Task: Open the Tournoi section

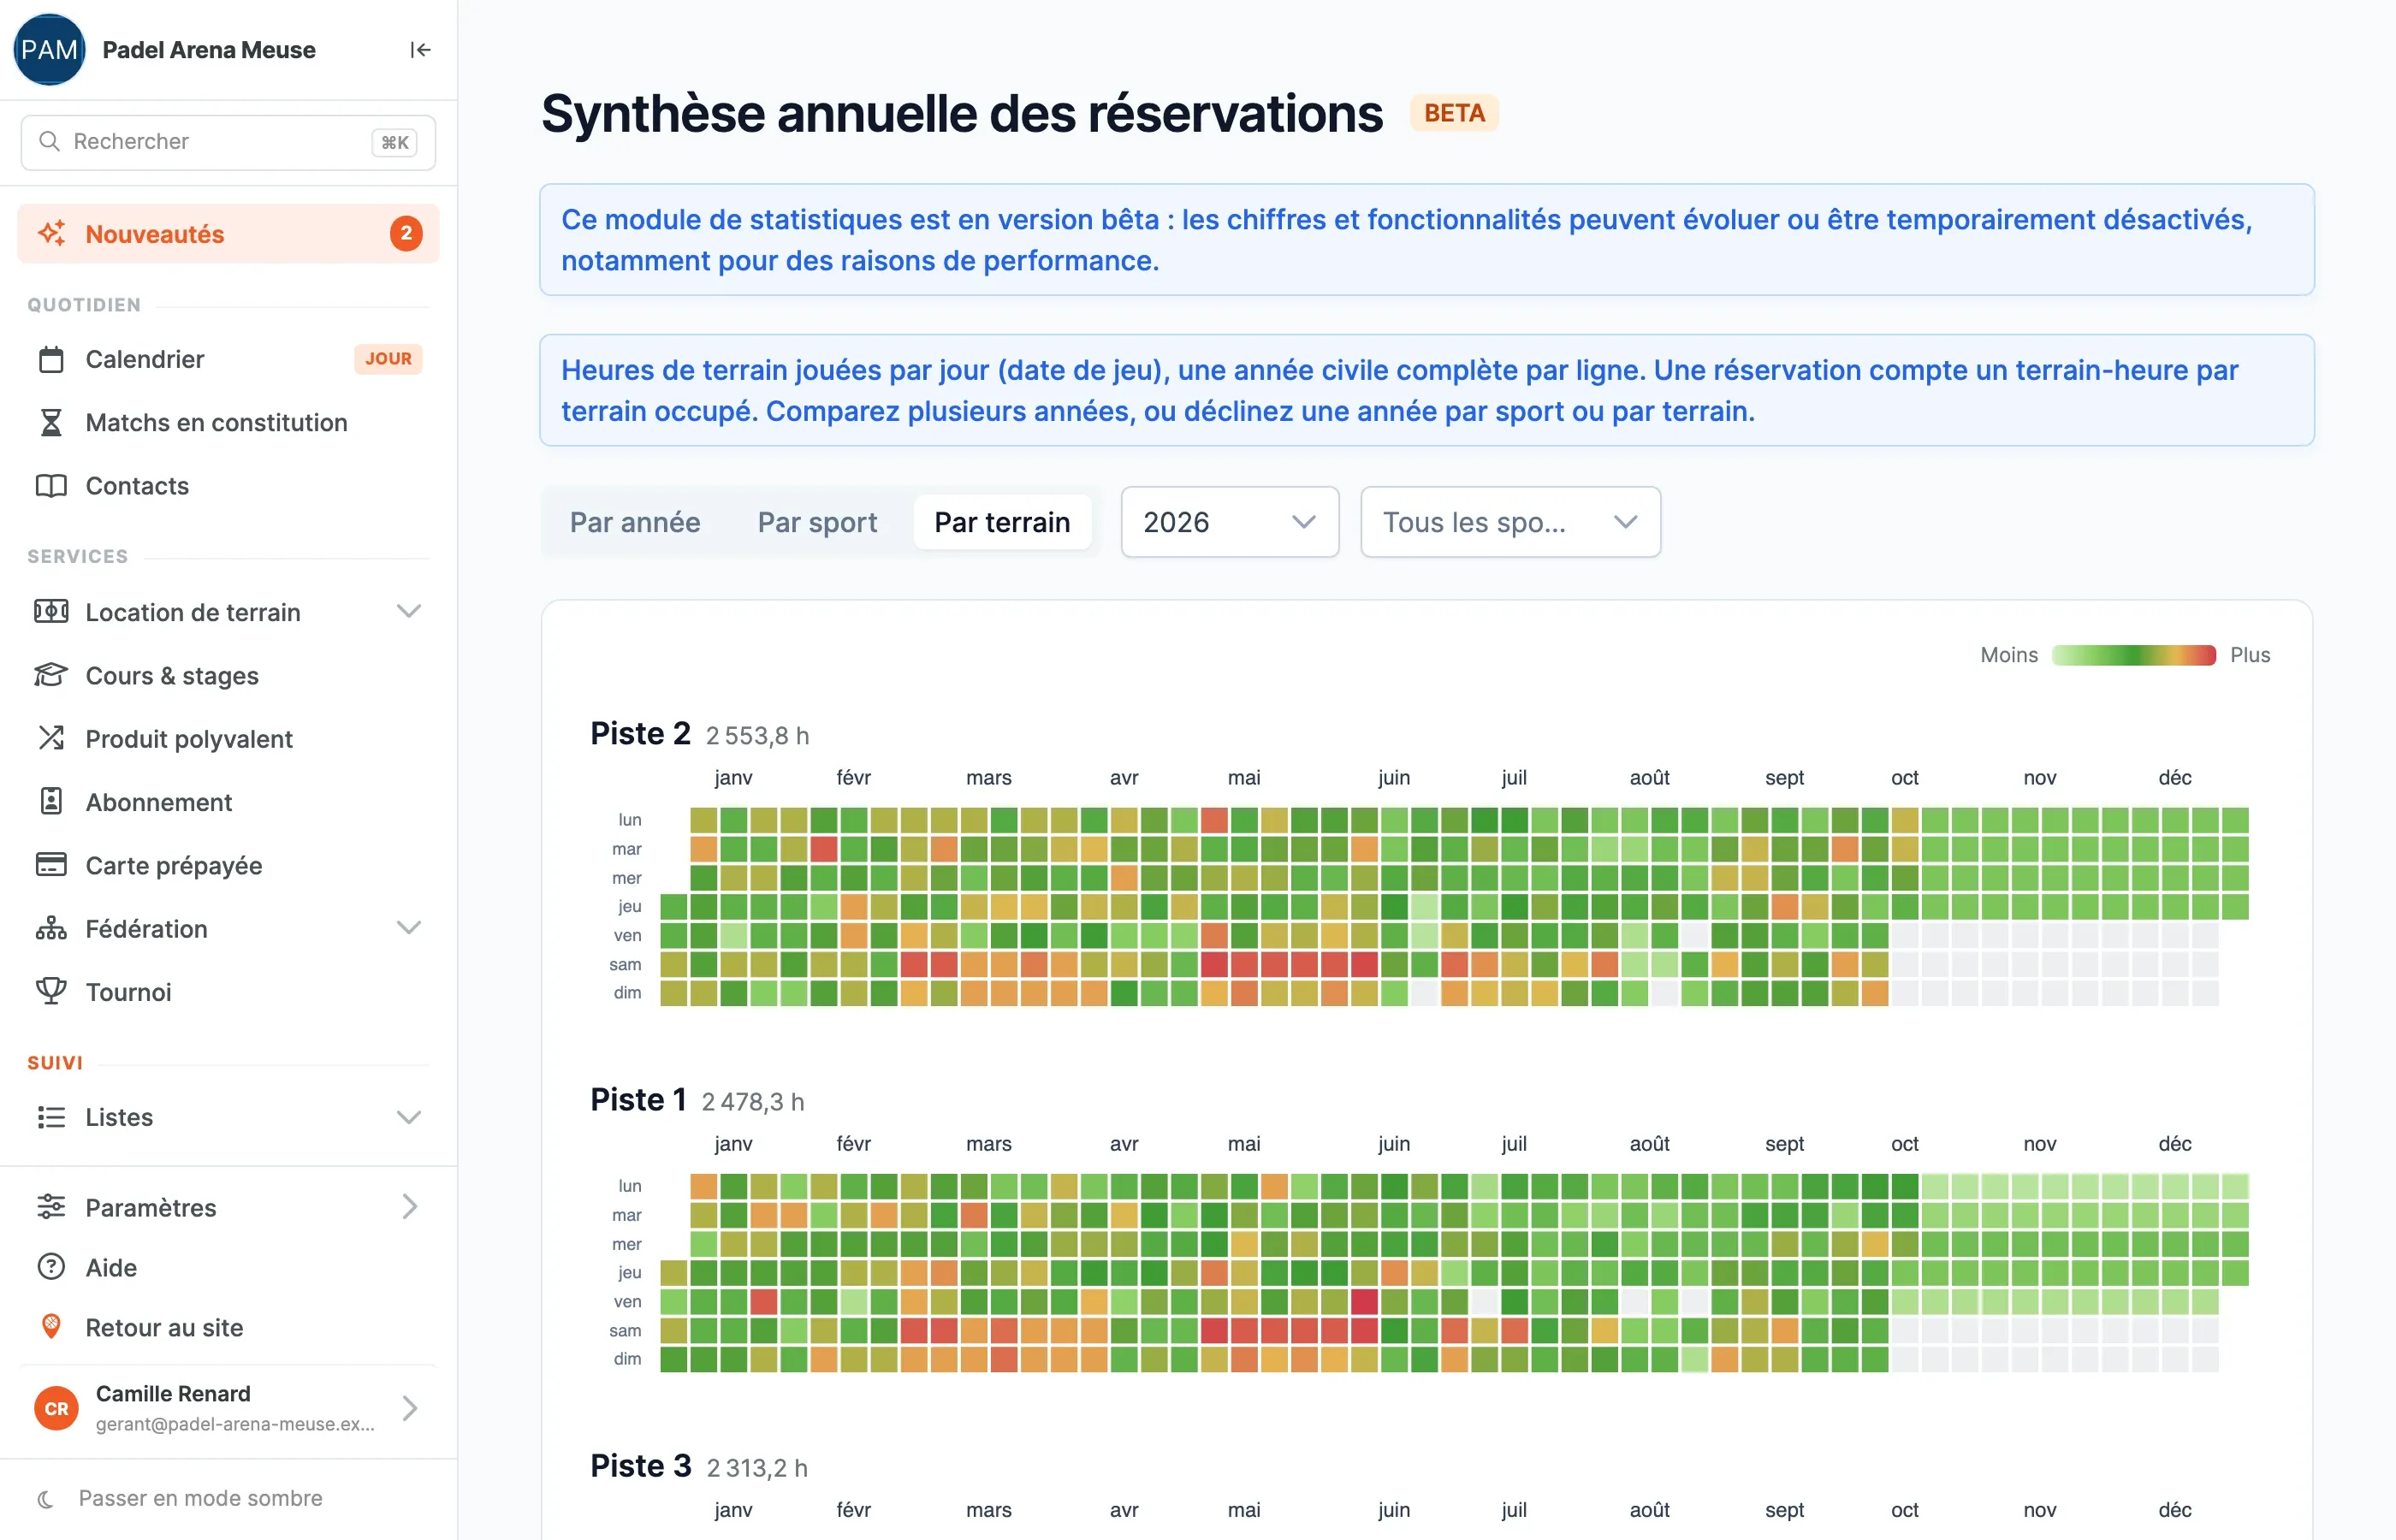Action: pos(228,991)
